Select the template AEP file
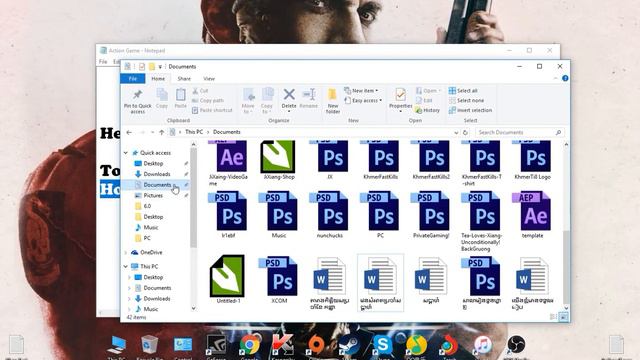This screenshot has width=640, height=360. (x=532, y=215)
